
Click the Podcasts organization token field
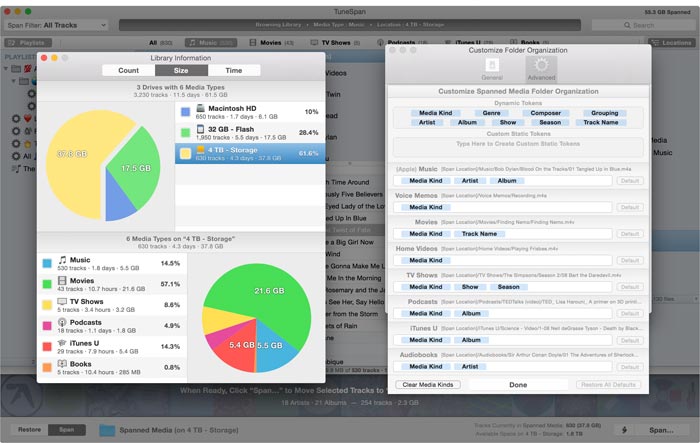tap(502, 313)
